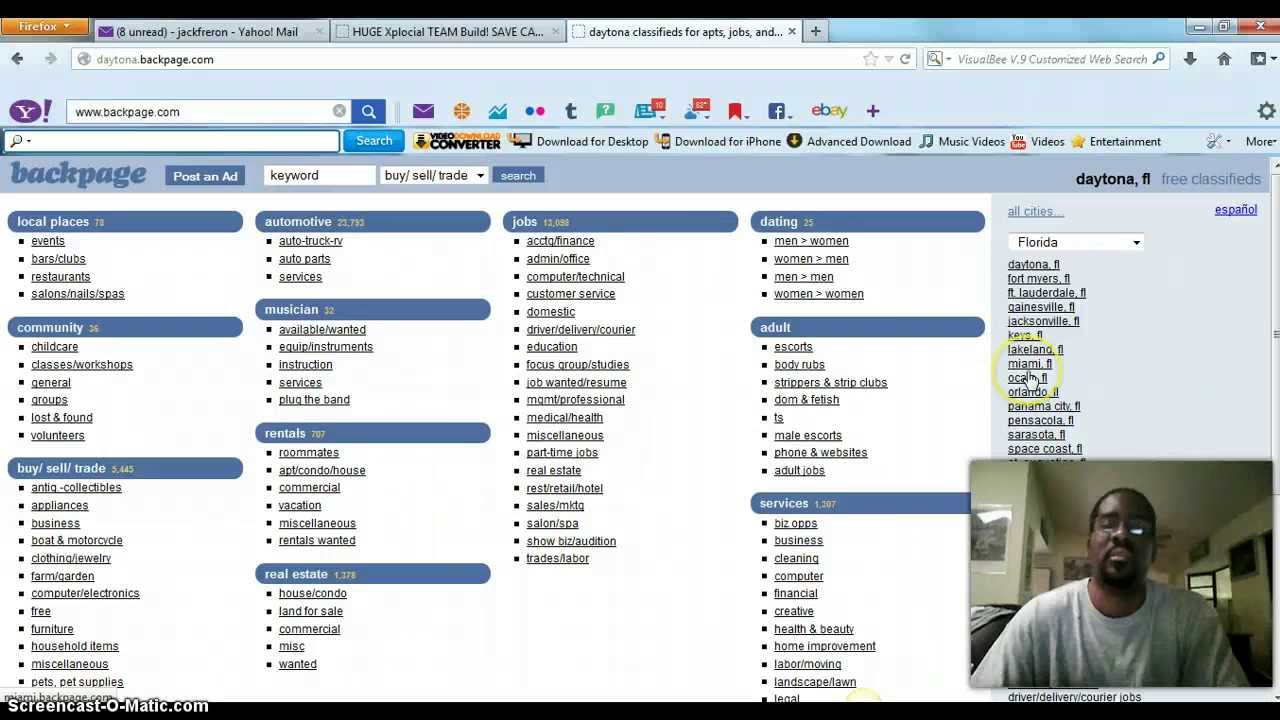The image size is (1280, 720).
Task: Open the Florida state dropdown
Action: coord(1075,242)
